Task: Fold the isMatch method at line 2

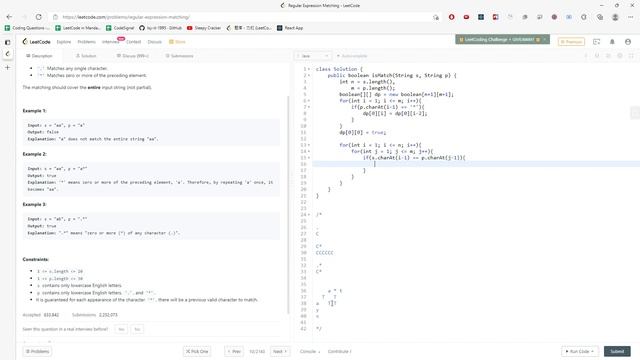Action: pos(309,76)
